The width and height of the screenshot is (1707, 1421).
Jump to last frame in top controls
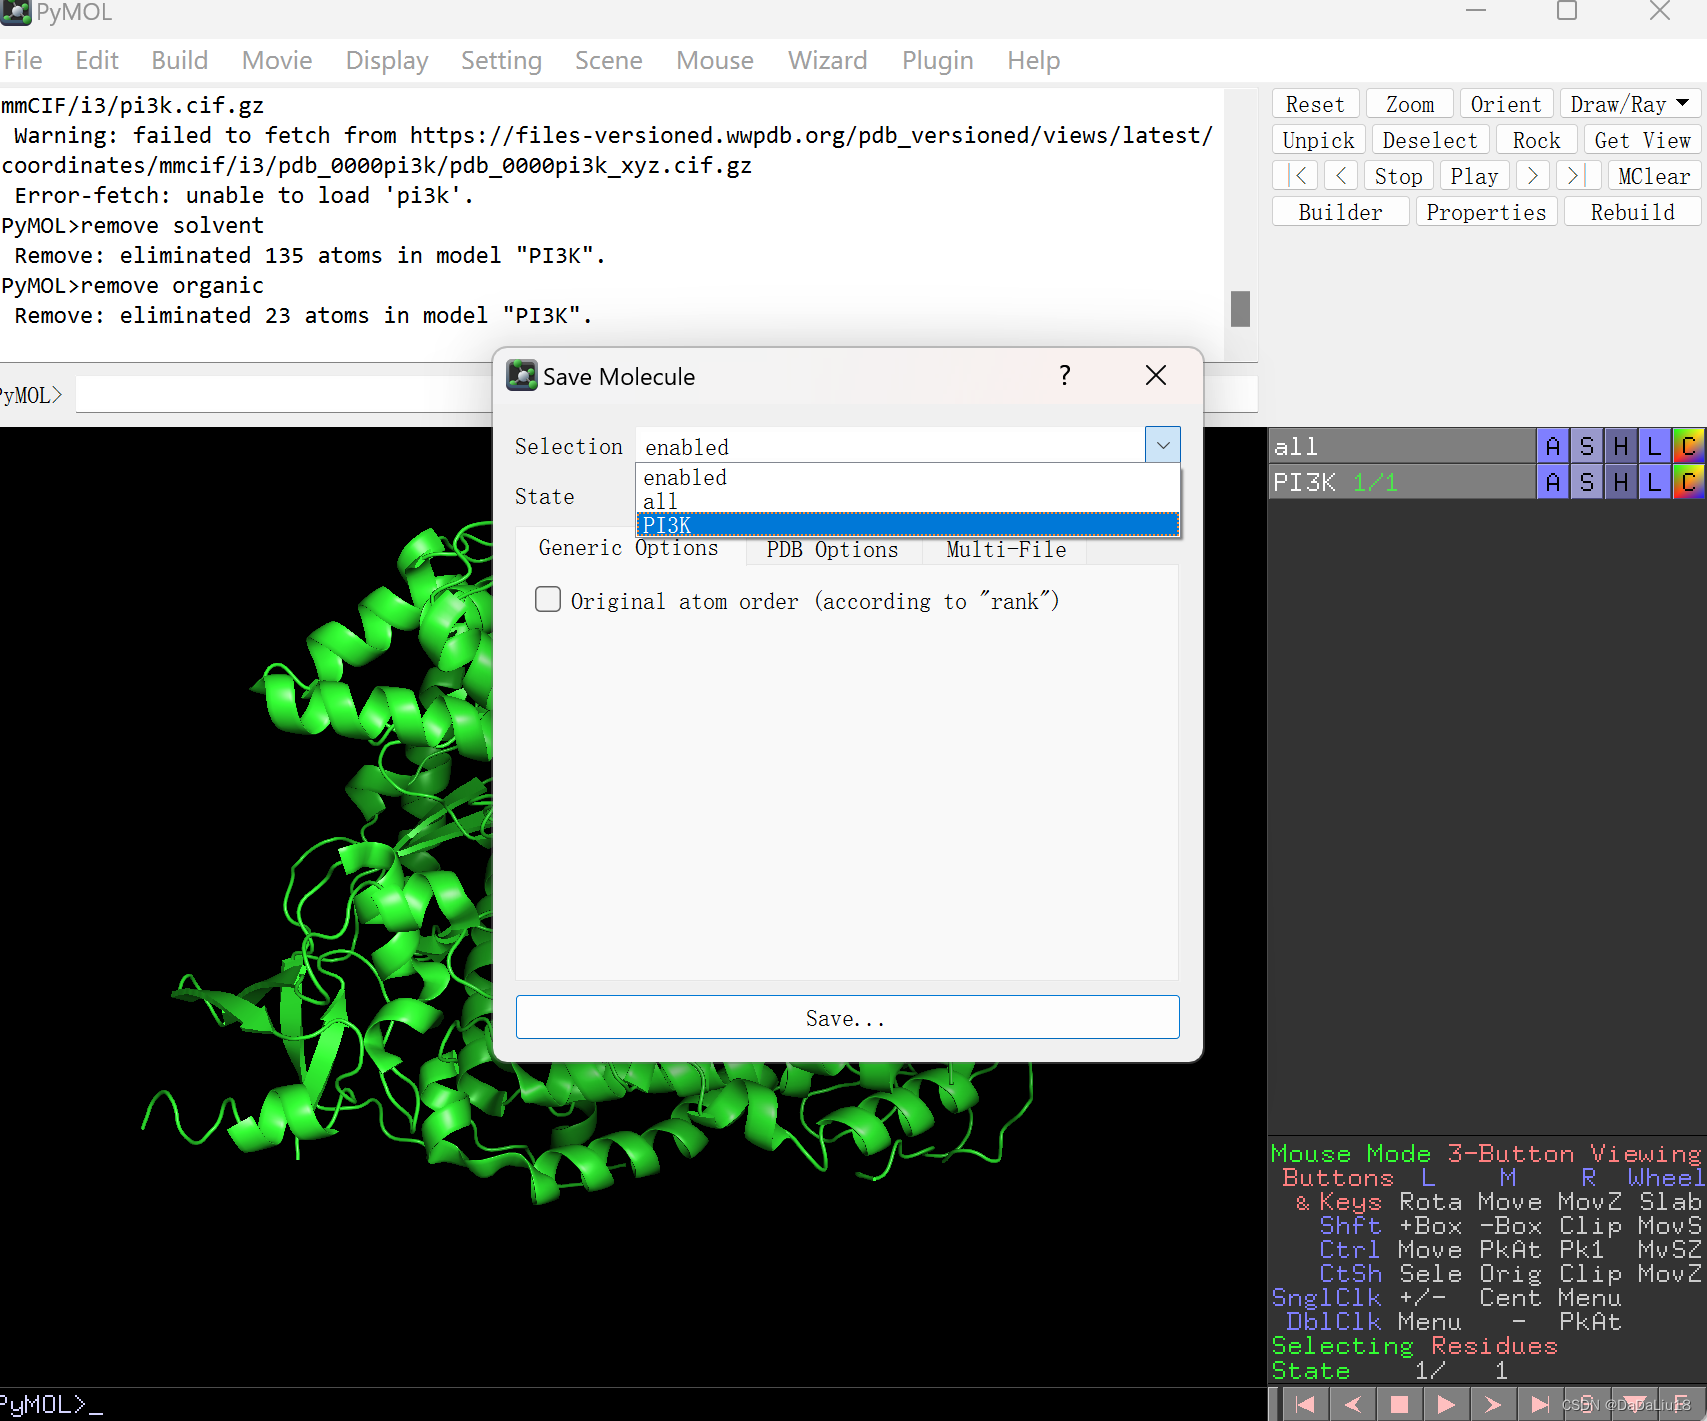coord(1577,176)
